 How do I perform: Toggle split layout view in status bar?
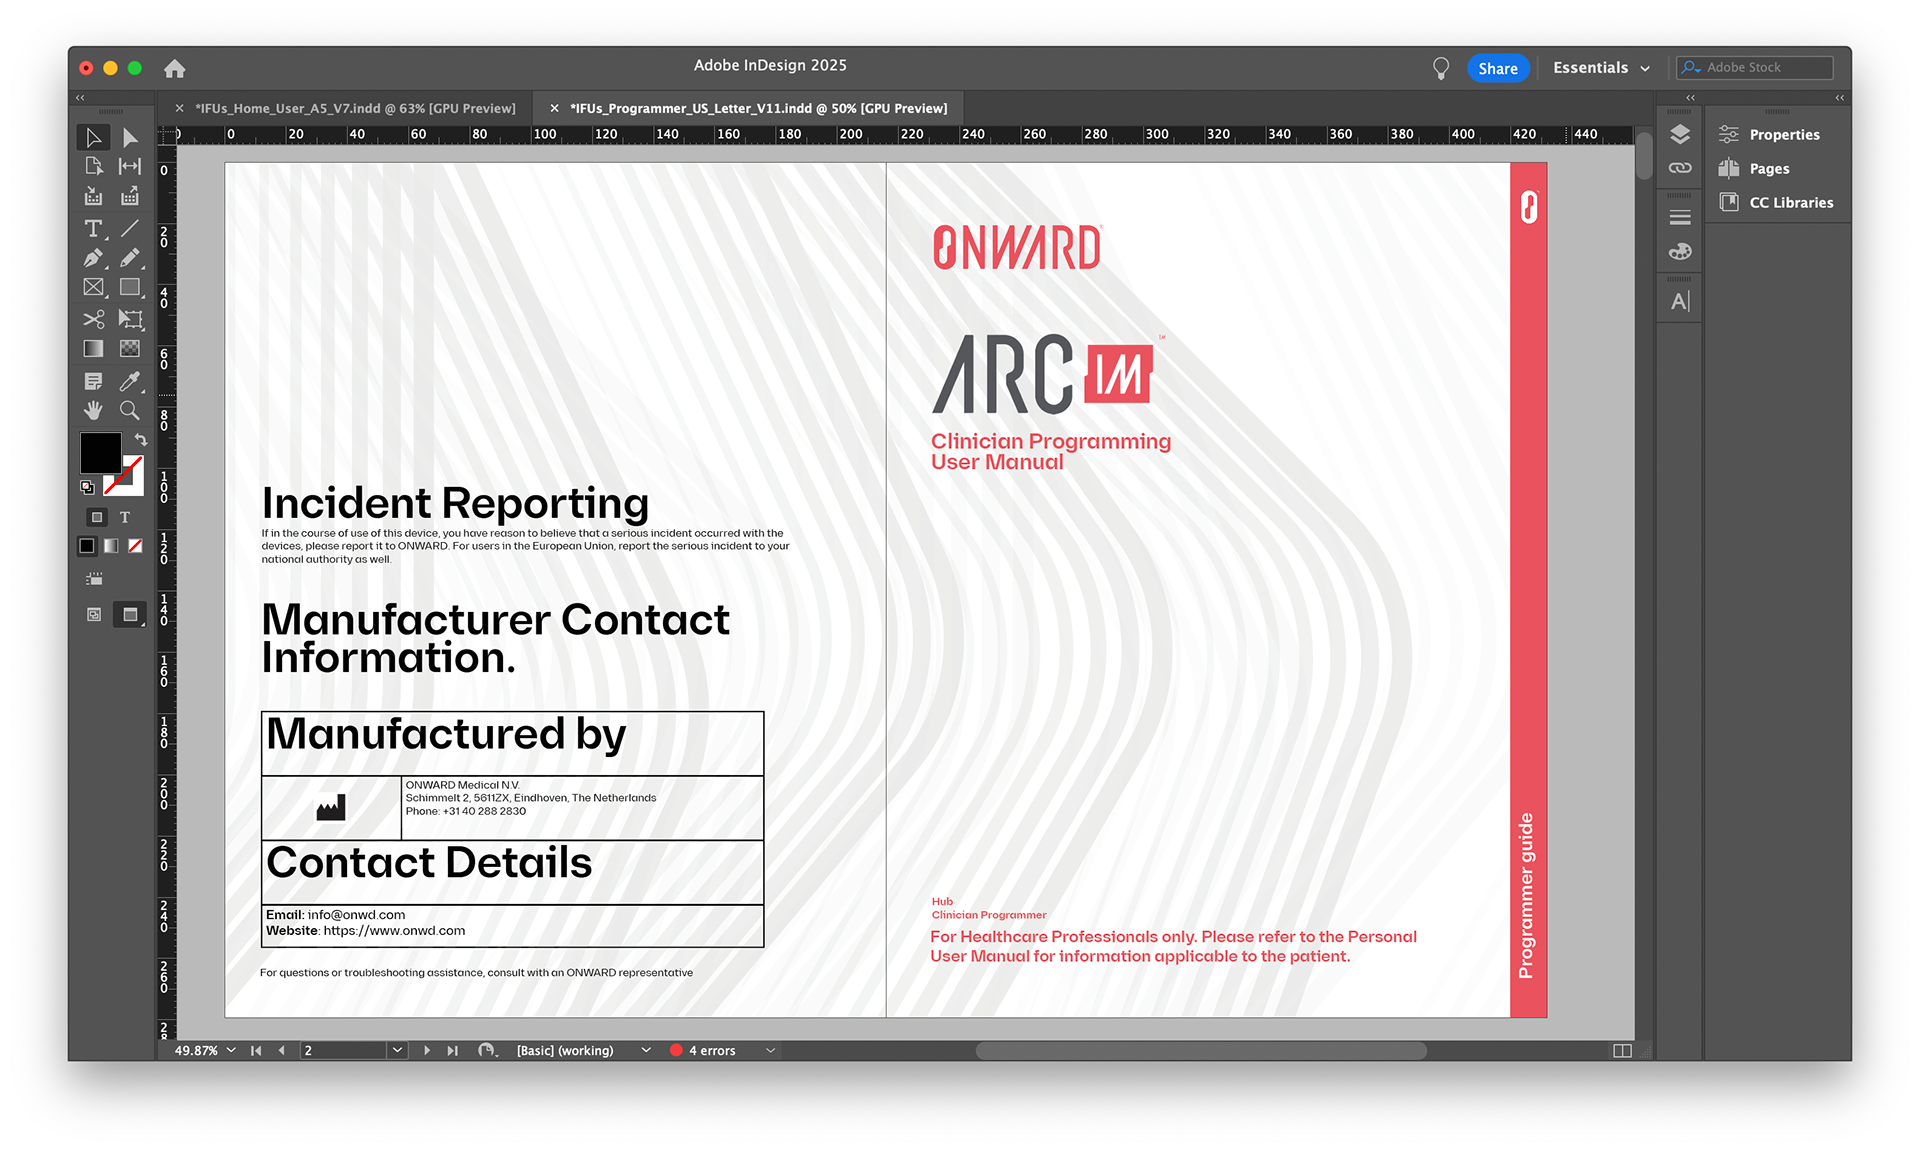pos(1622,1050)
